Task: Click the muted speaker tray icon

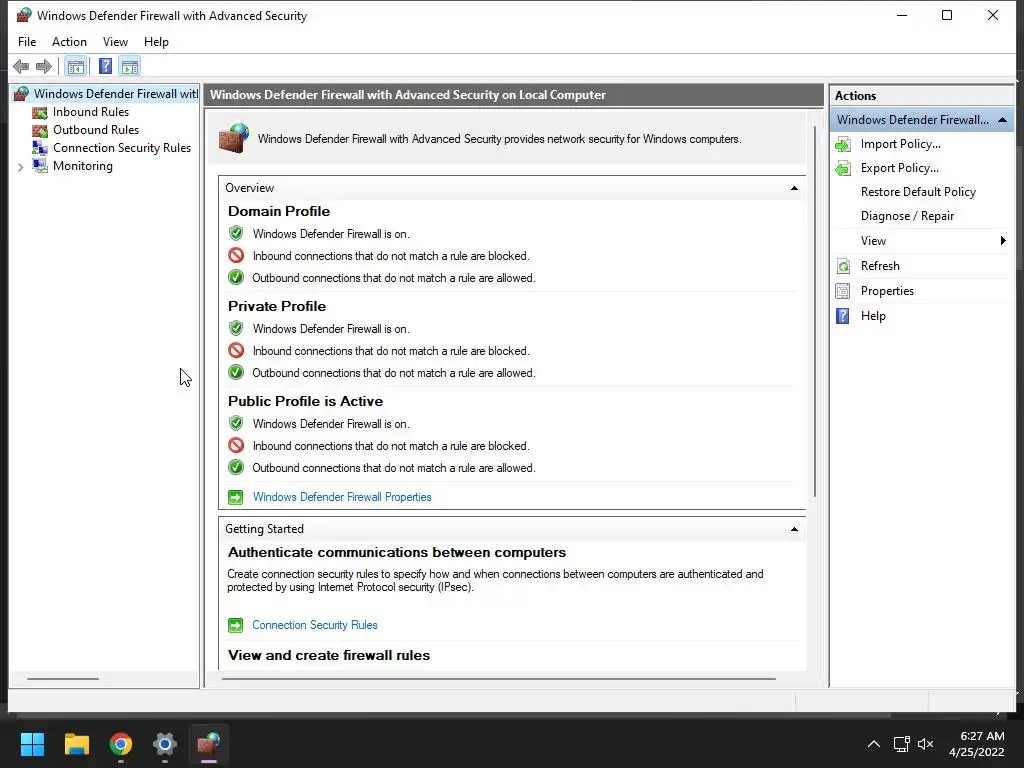Action: (925, 744)
